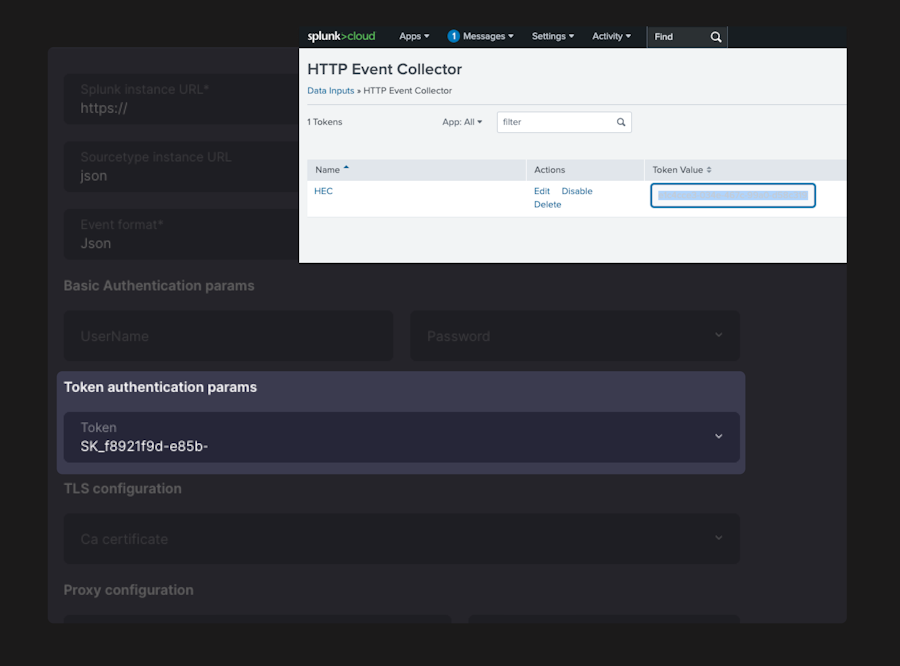Screen dimensions: 900x666
Task: Click the filter search magnifier icon
Action: 621,122
